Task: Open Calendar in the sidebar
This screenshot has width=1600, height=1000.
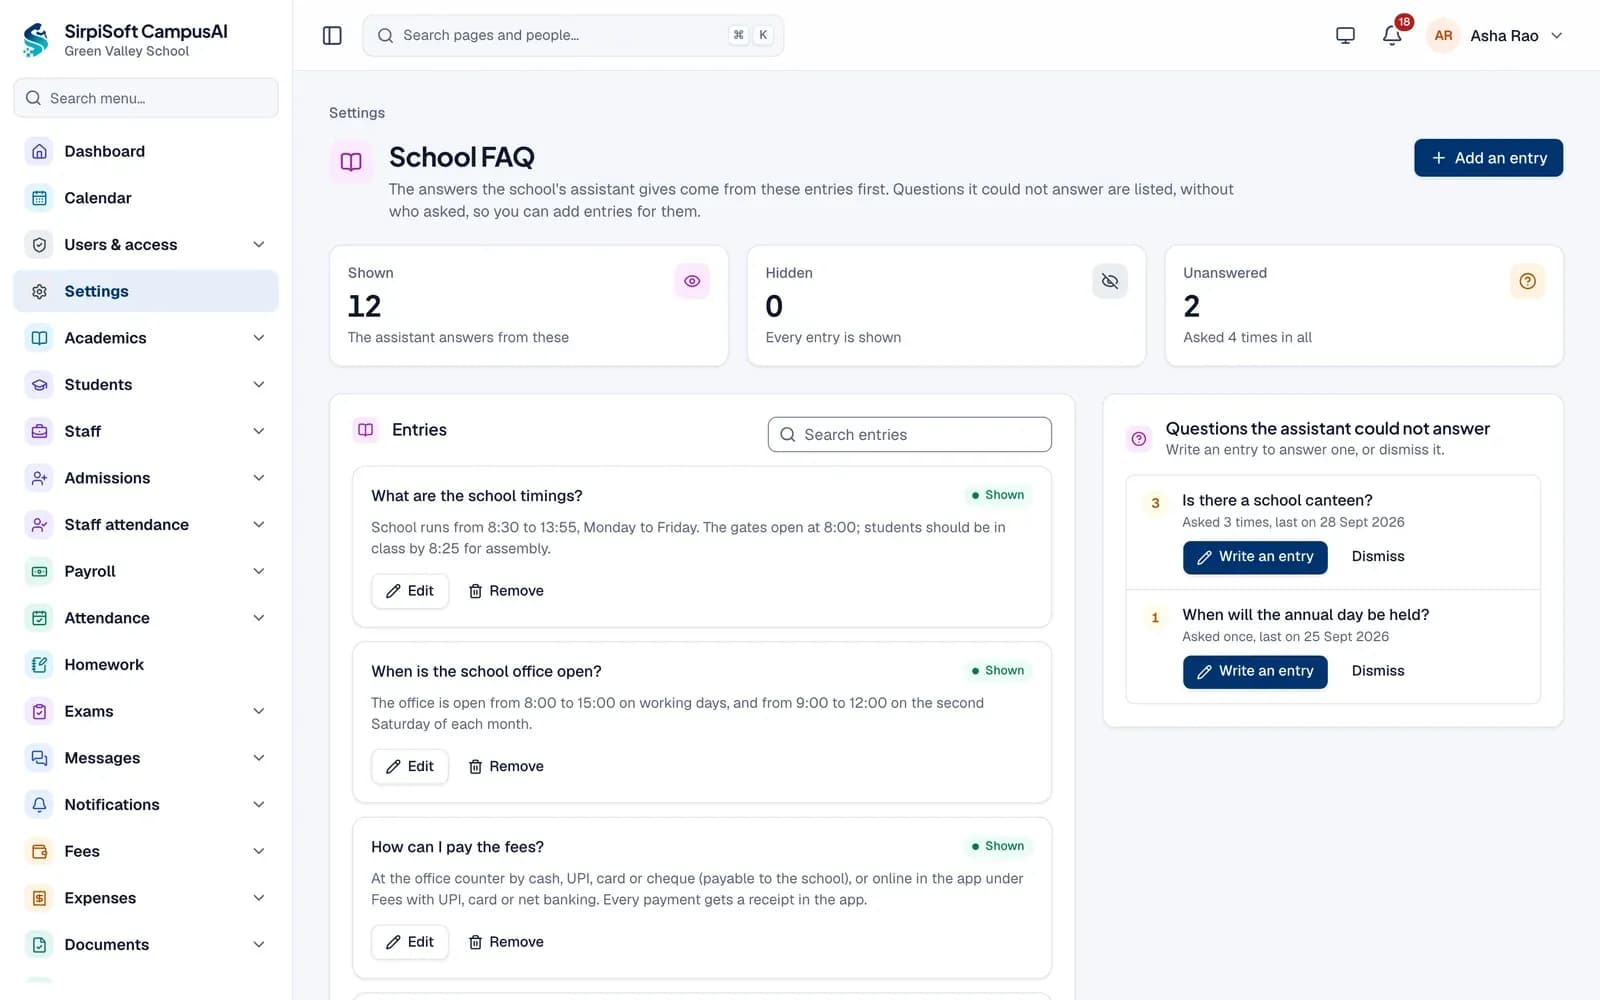Action: click(x=146, y=198)
